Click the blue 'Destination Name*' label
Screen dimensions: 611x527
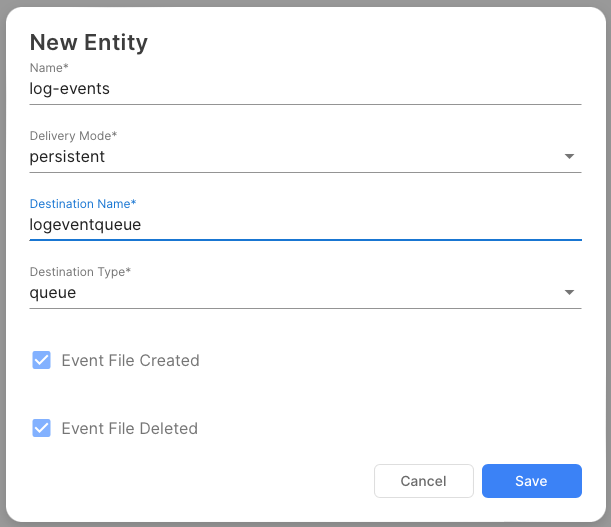pyautogui.click(x=83, y=203)
